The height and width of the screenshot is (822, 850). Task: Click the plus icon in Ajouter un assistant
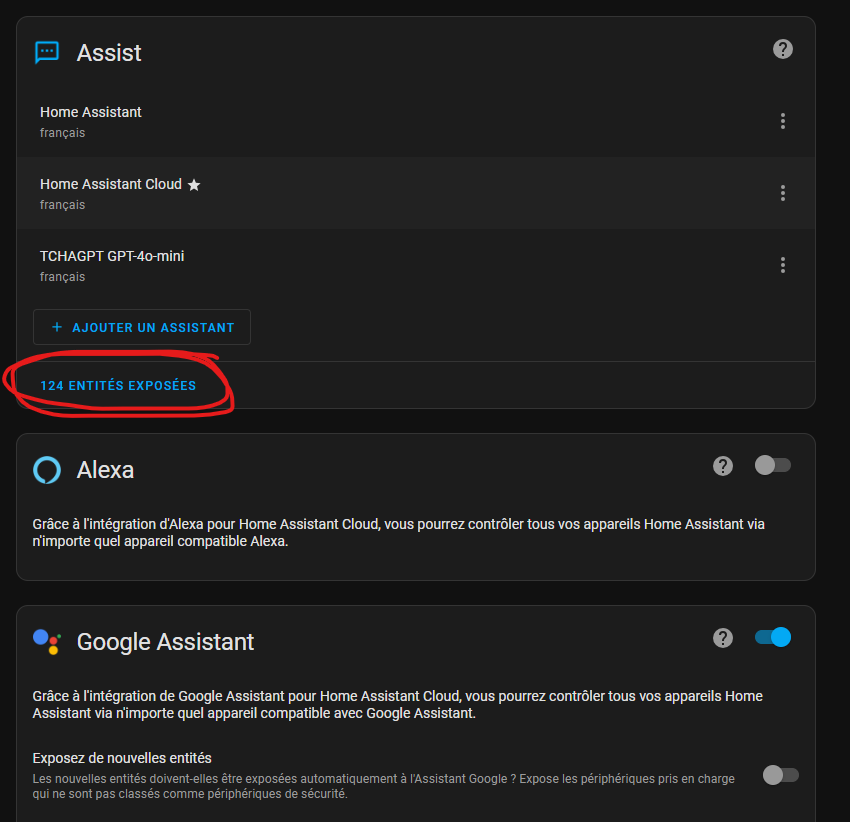point(57,327)
